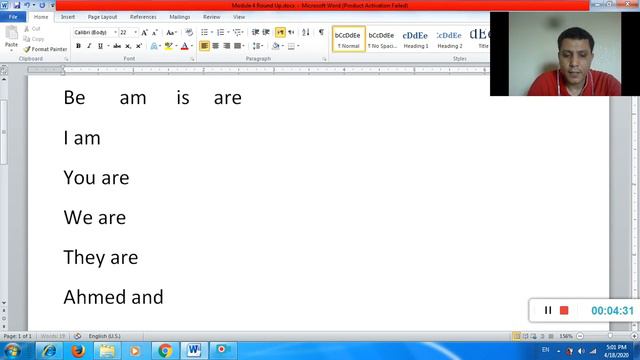Click the Numbering list icon
This screenshot has width=640, height=360.
click(220, 32)
